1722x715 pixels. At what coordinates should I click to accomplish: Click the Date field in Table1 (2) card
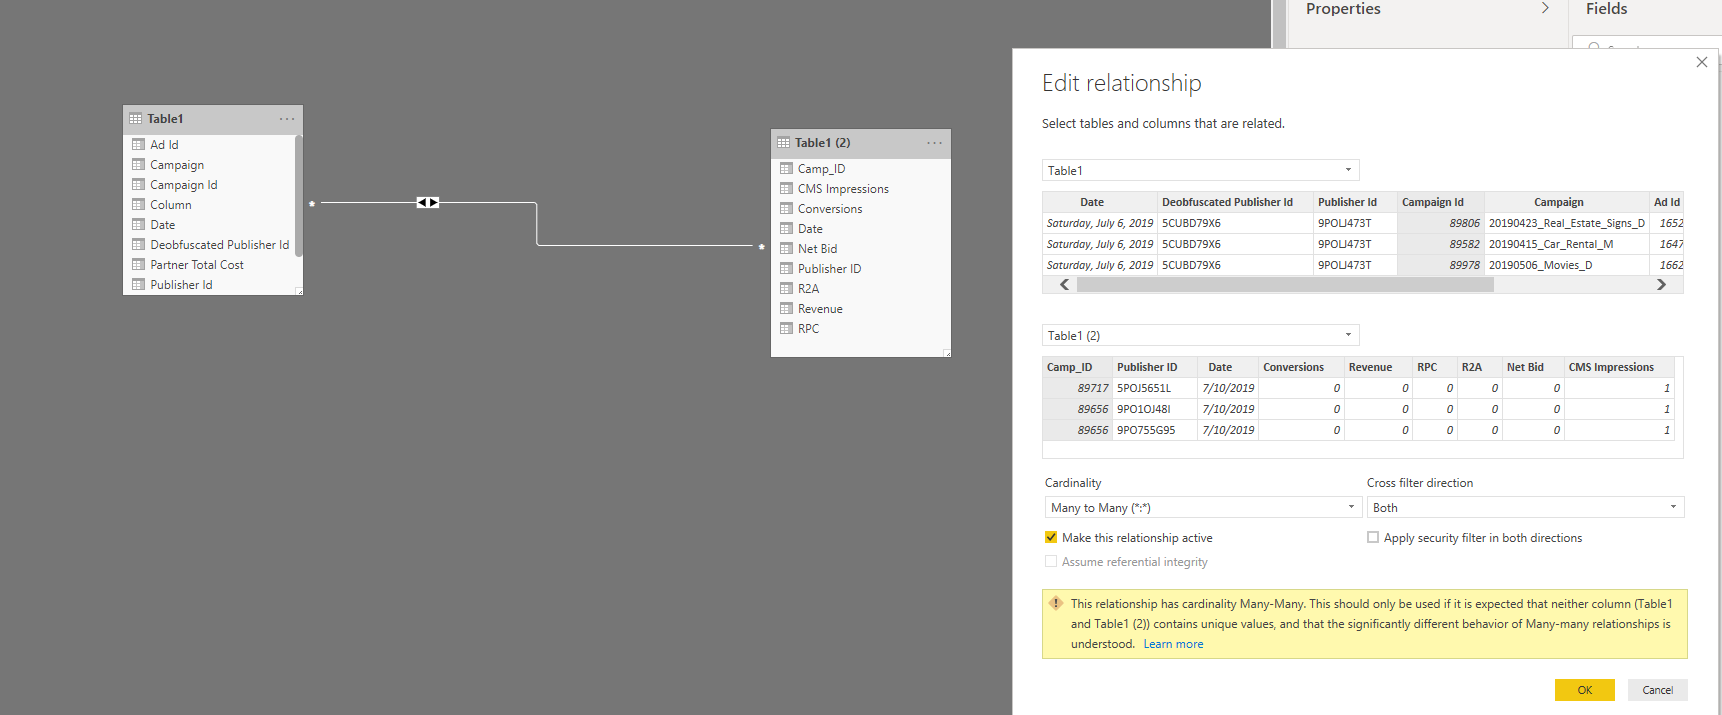tap(810, 229)
